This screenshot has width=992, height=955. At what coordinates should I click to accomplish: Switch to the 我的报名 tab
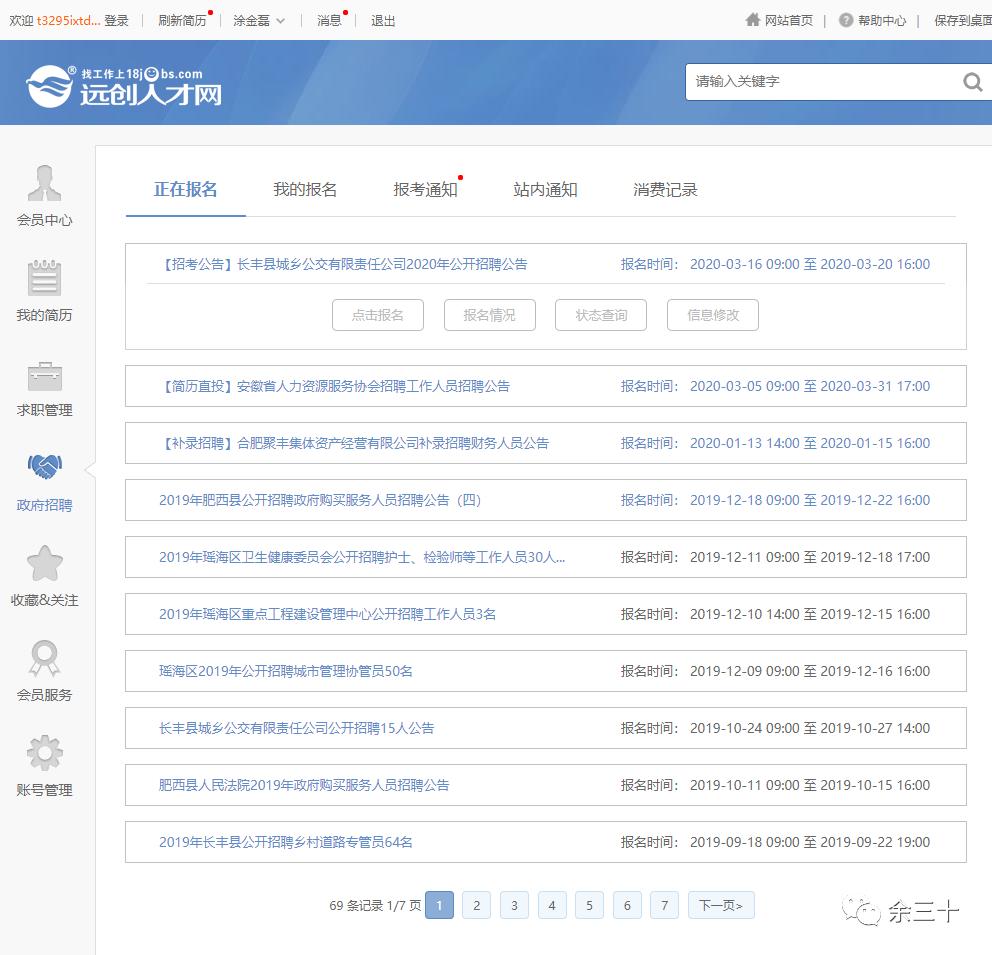click(305, 189)
